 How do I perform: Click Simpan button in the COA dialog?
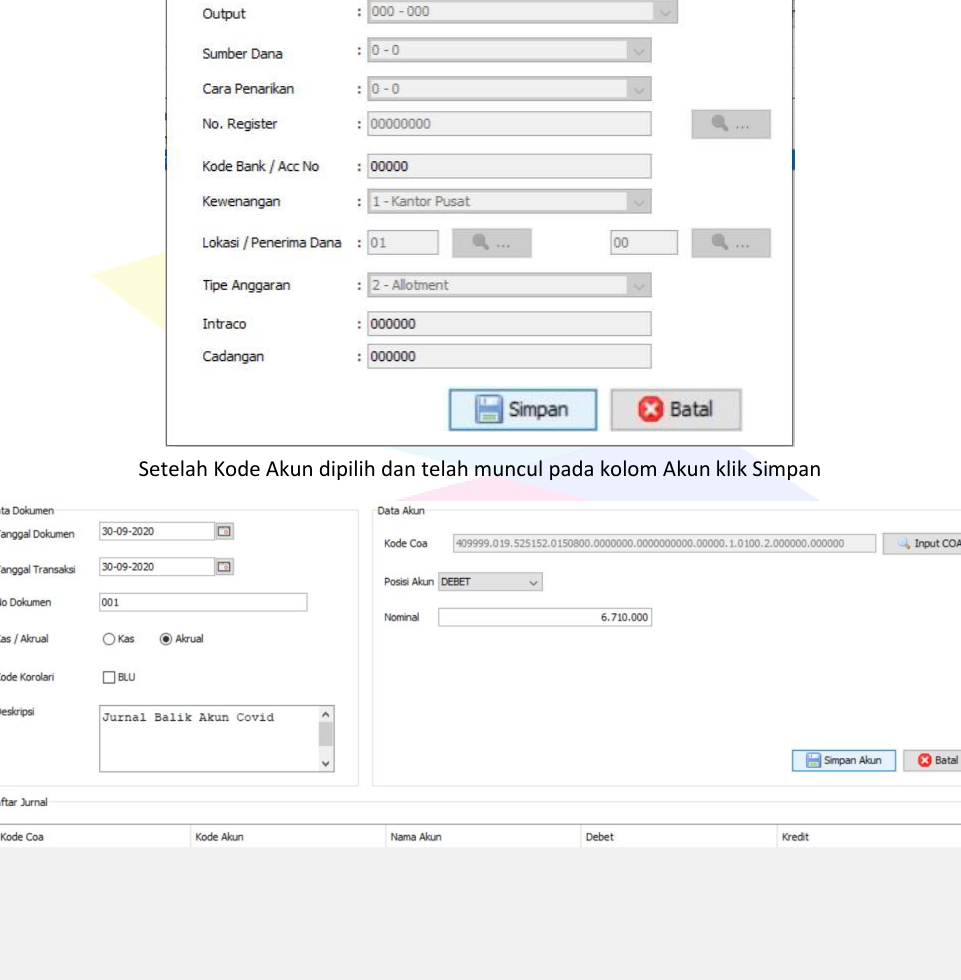coord(522,410)
